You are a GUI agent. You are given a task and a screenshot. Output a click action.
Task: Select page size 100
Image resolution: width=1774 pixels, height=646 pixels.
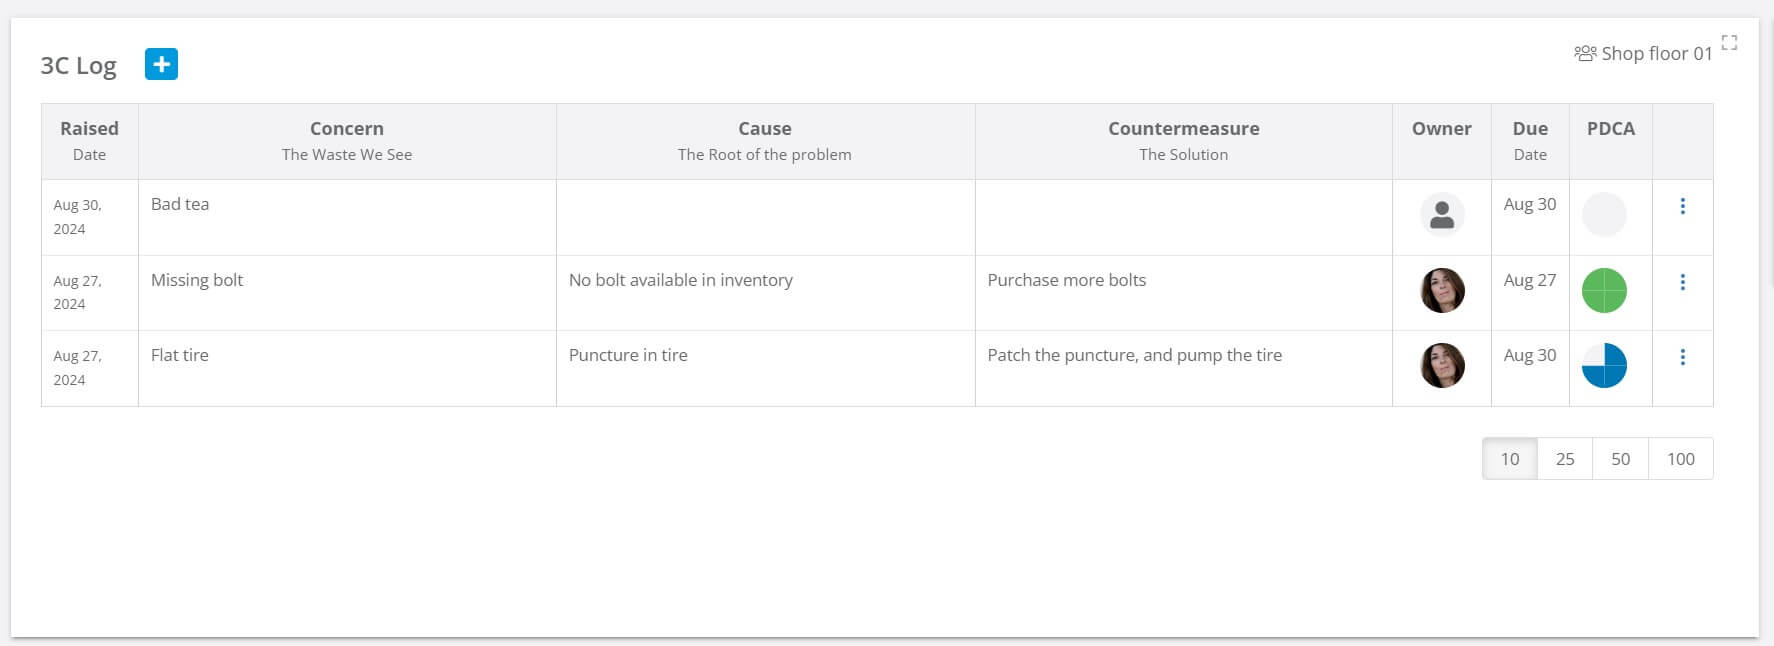[1681, 458]
